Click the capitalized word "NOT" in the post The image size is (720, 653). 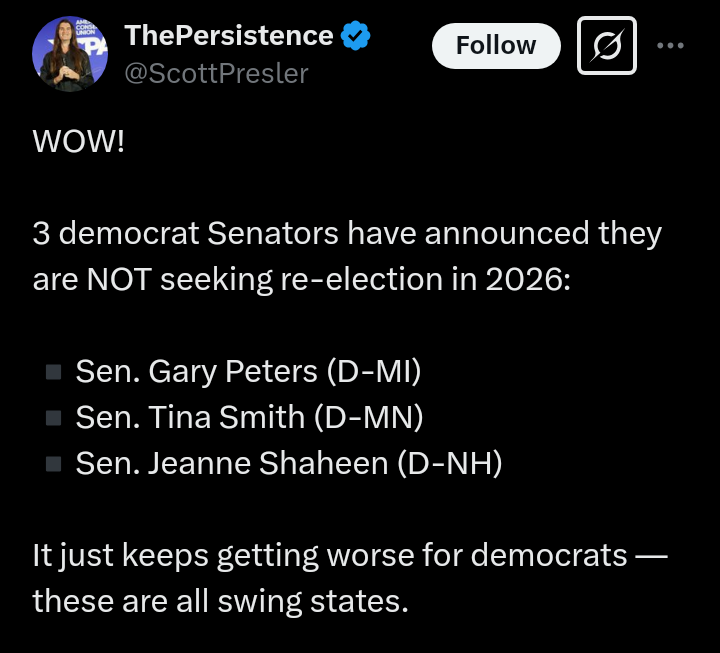(119, 279)
